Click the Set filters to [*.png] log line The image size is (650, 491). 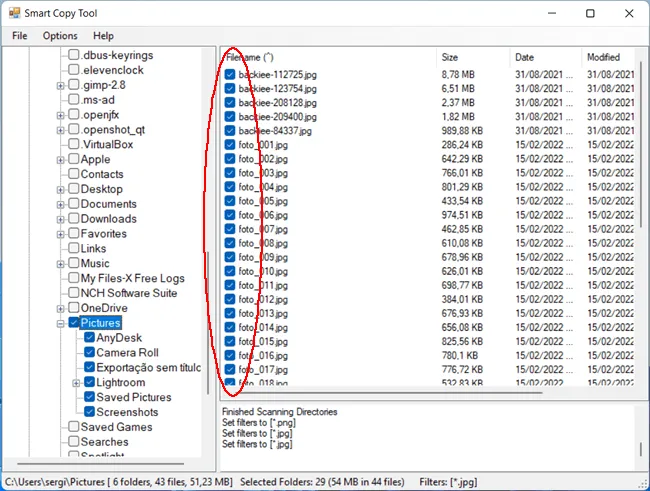point(259,423)
